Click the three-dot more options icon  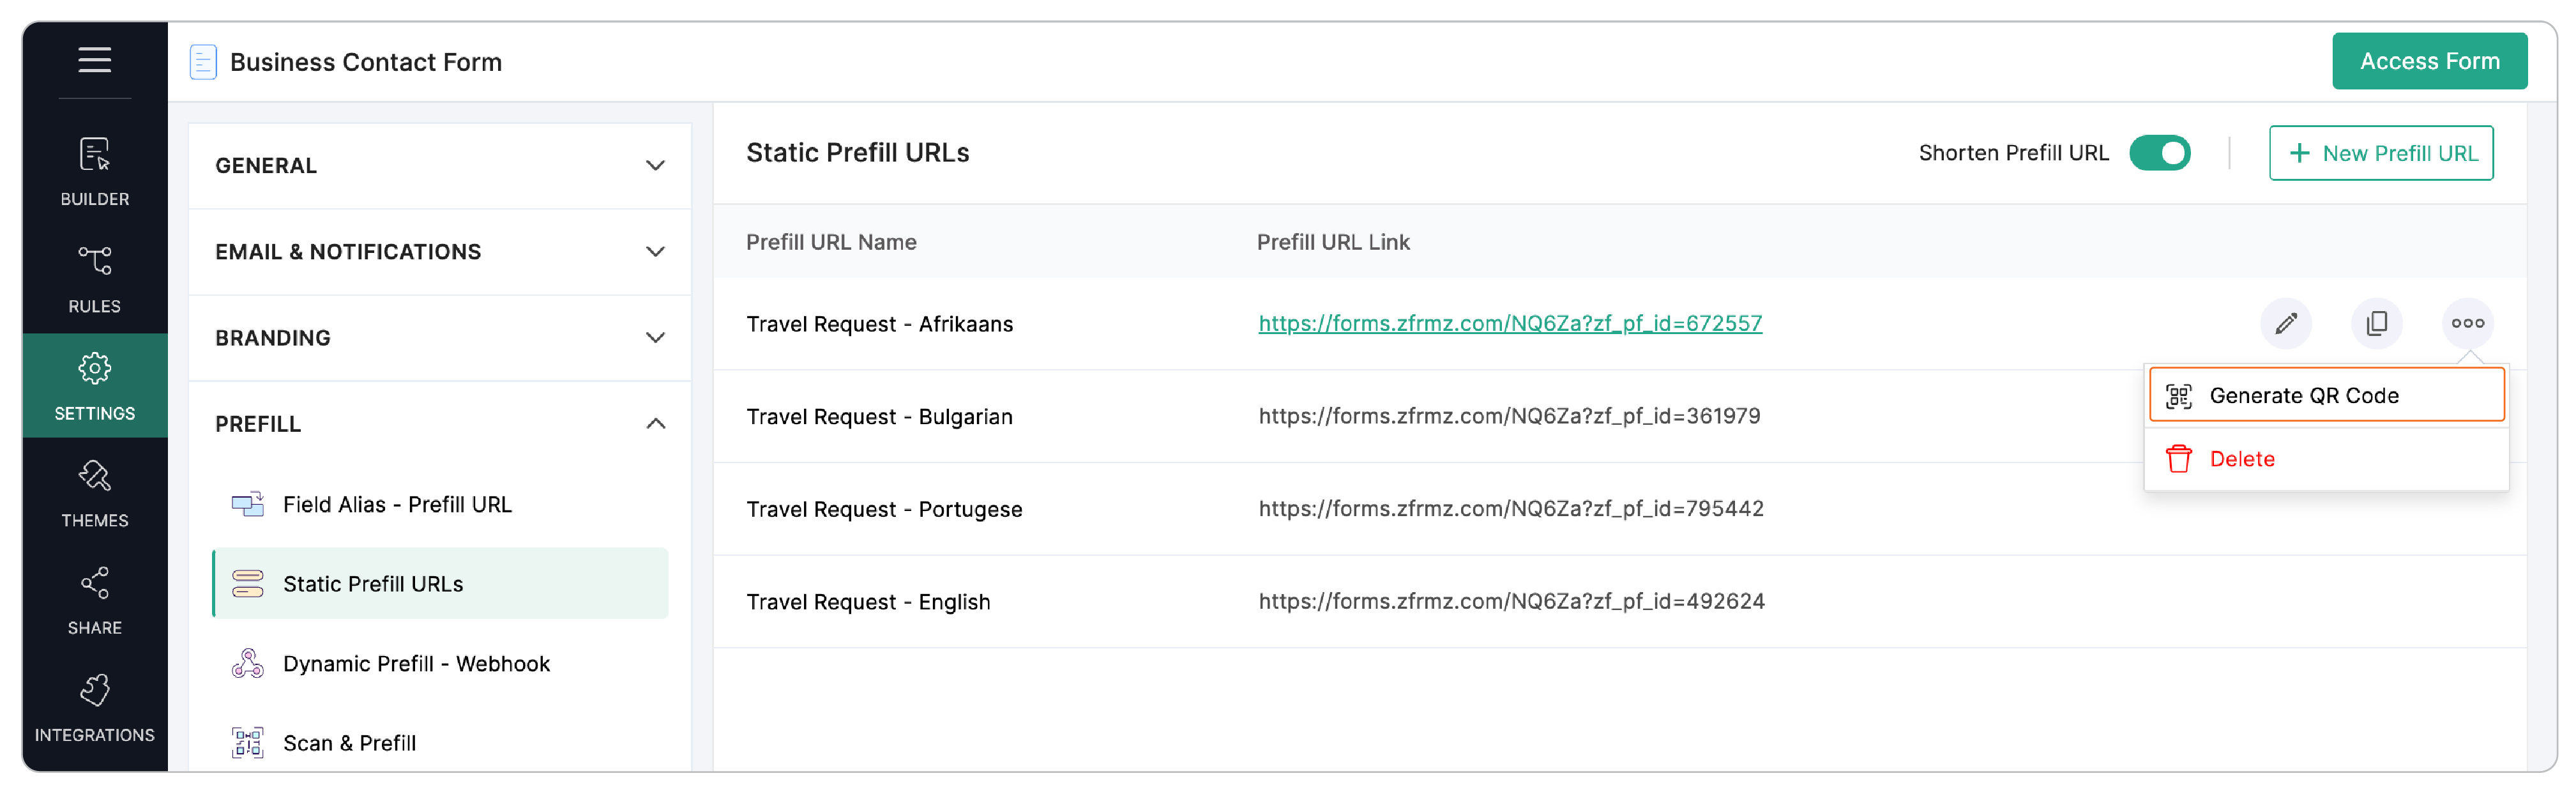(x=2467, y=323)
